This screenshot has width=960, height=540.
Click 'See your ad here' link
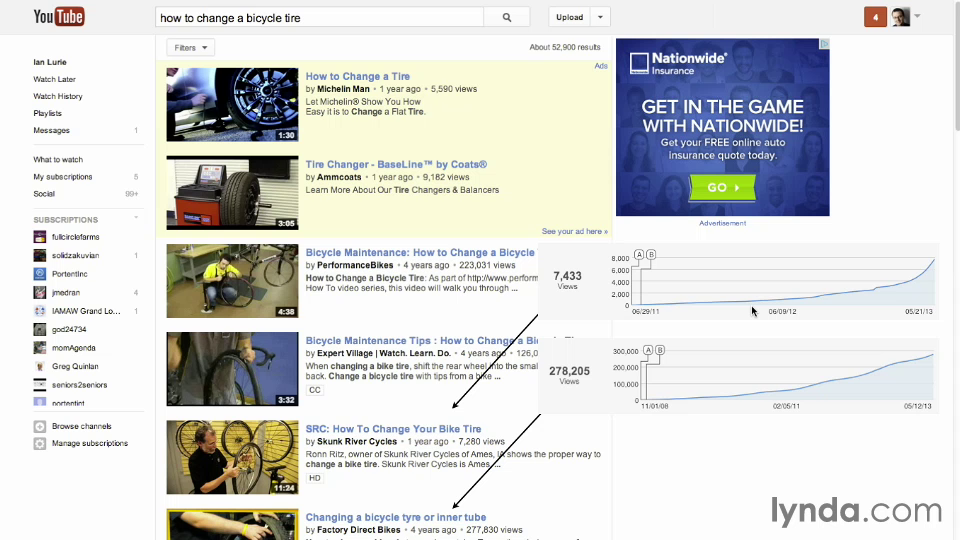pos(574,231)
